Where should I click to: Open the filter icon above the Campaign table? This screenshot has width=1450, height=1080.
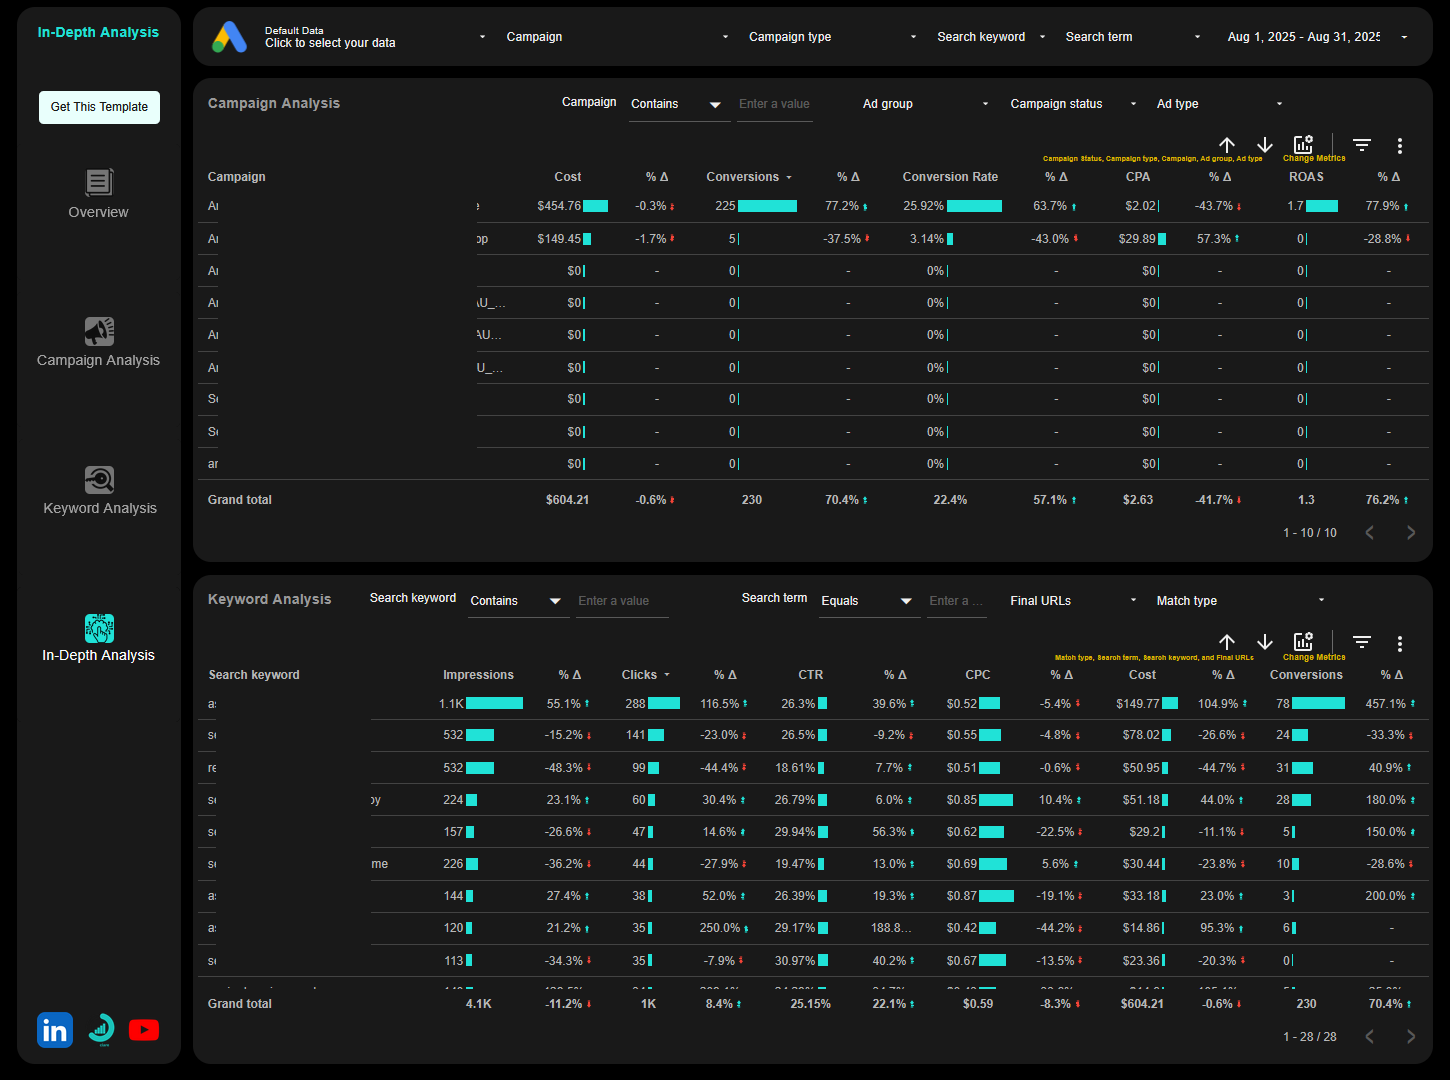1361,145
